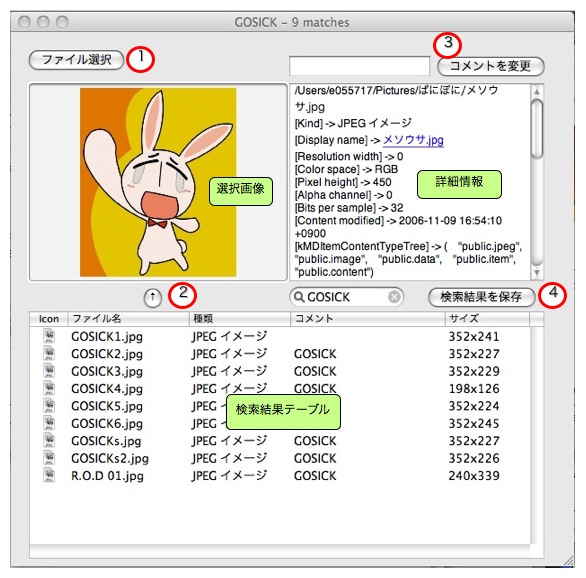Screen dimensions: 586x578
Task: Click the 352x226 size cell
Action: coord(474,458)
